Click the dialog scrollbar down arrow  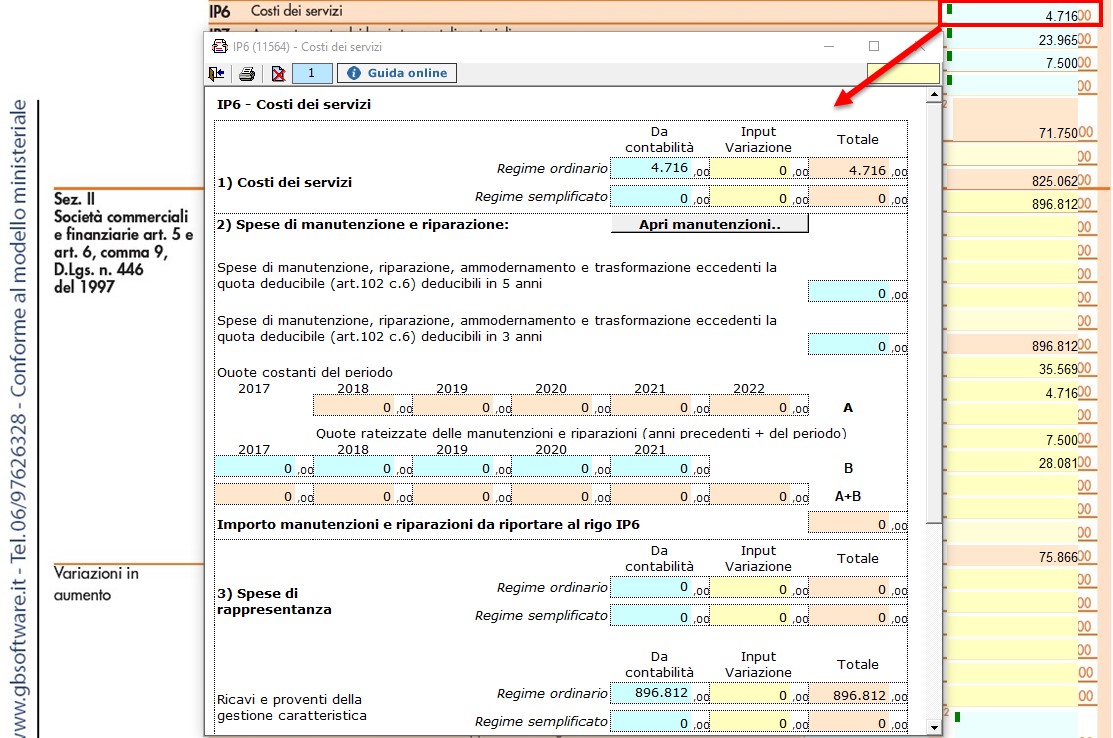934,727
